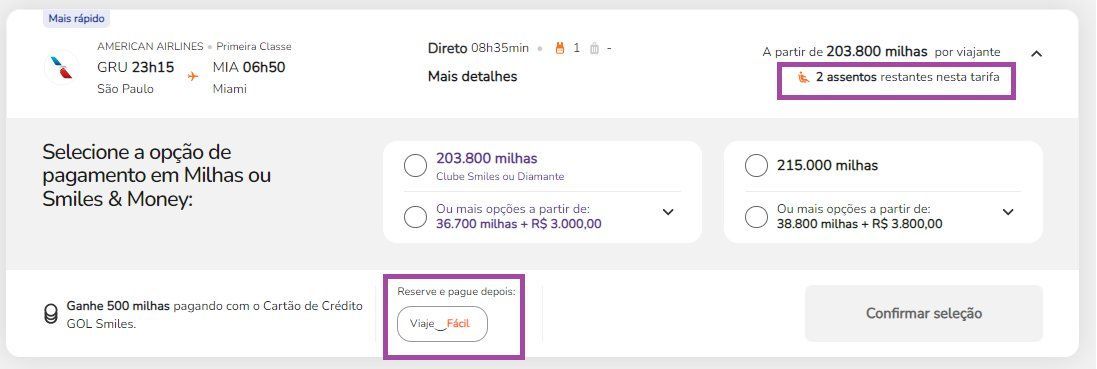The height and width of the screenshot is (369, 1097).
Task: Select the 215.000 milhas option
Action: (756, 166)
